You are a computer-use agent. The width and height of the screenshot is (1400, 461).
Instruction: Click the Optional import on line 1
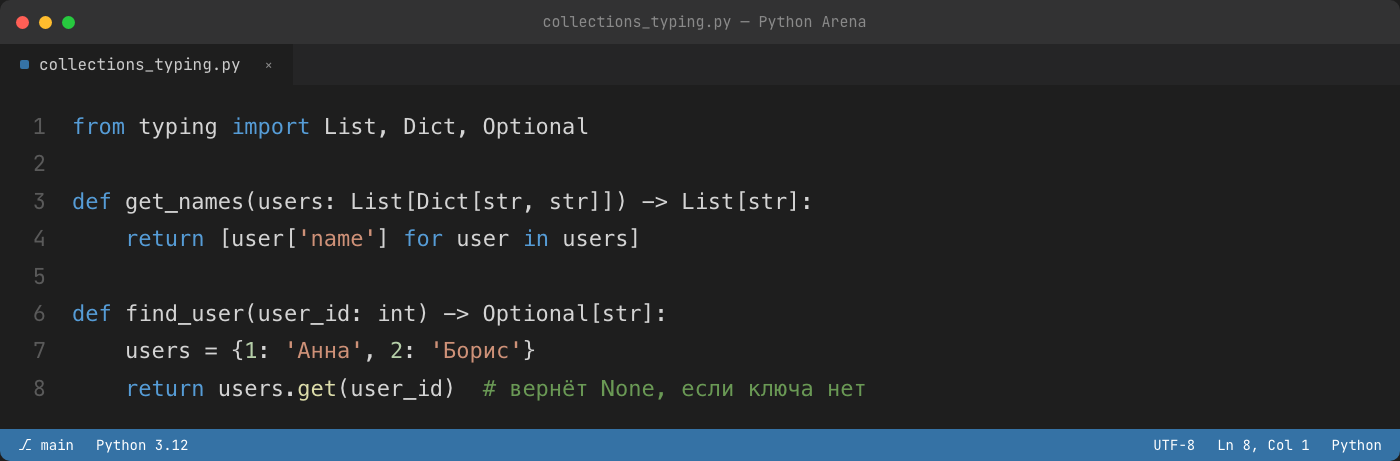[536, 127]
